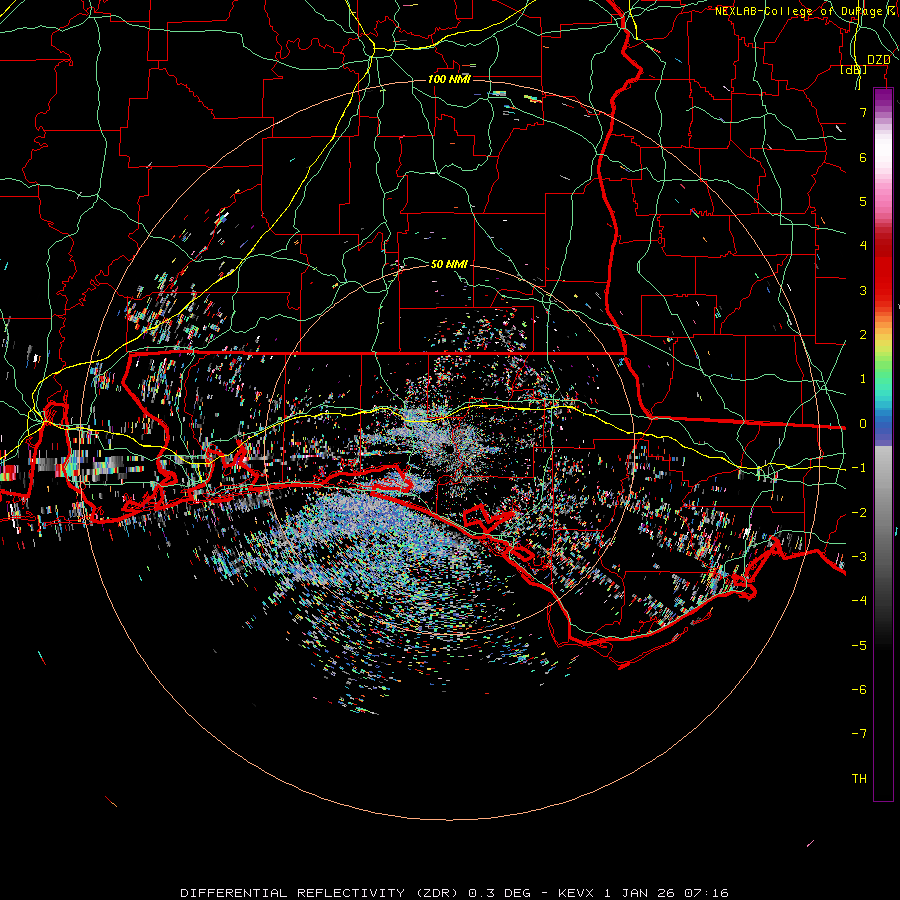Click the 100 NMI range ring label
The image size is (900, 900).
pos(449,79)
